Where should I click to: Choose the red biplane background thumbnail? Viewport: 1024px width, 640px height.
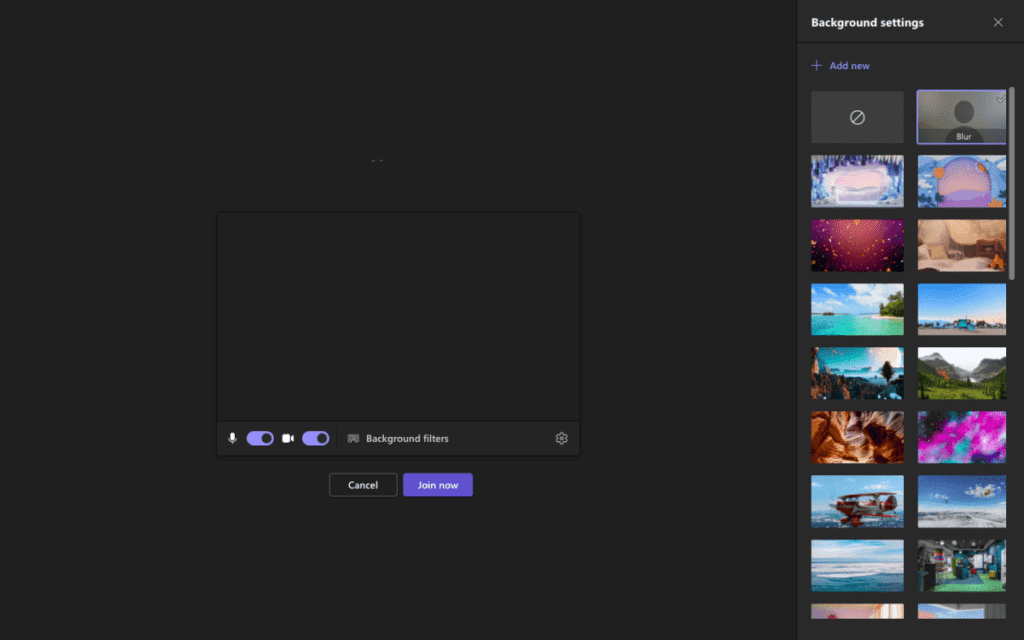tap(857, 501)
